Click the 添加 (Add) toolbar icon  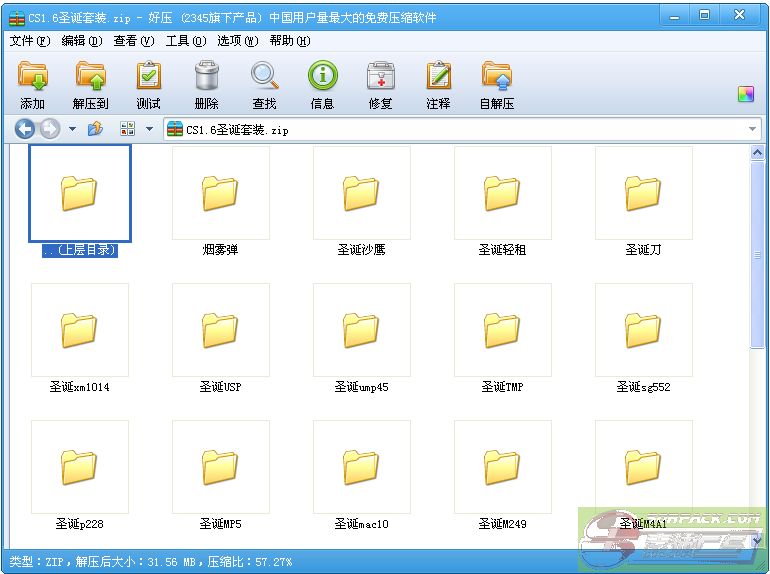(x=33, y=77)
